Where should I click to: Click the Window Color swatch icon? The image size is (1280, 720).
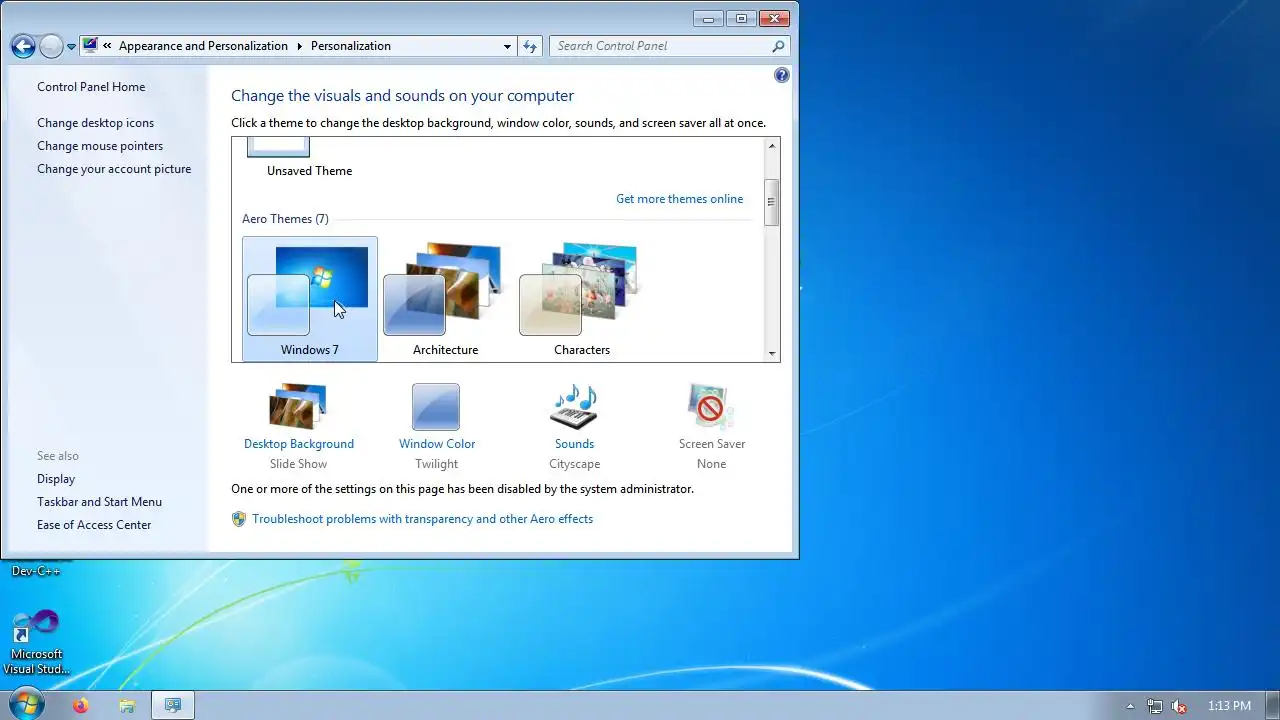coord(436,406)
